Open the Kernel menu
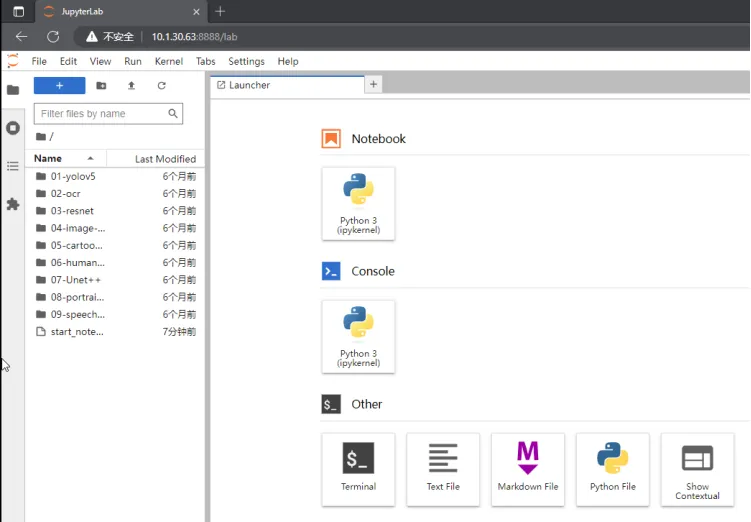The width and height of the screenshot is (751, 522). tap(169, 61)
